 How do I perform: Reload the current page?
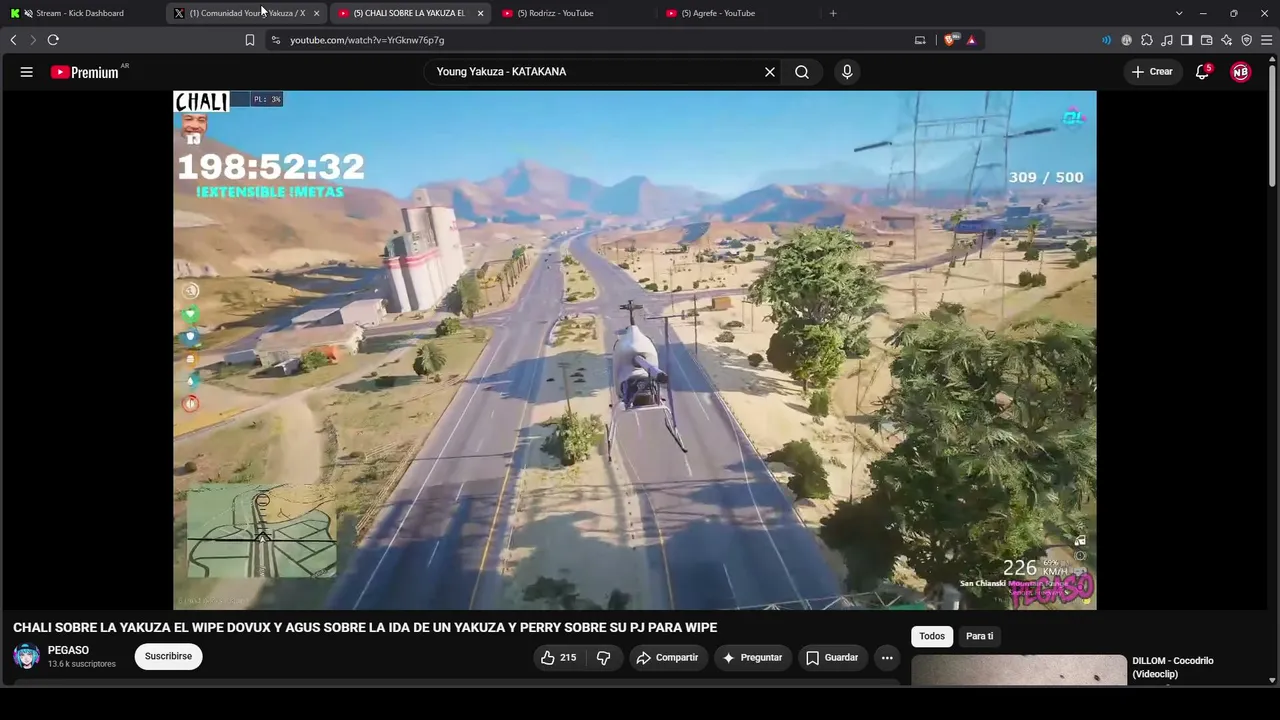pyautogui.click(x=53, y=40)
